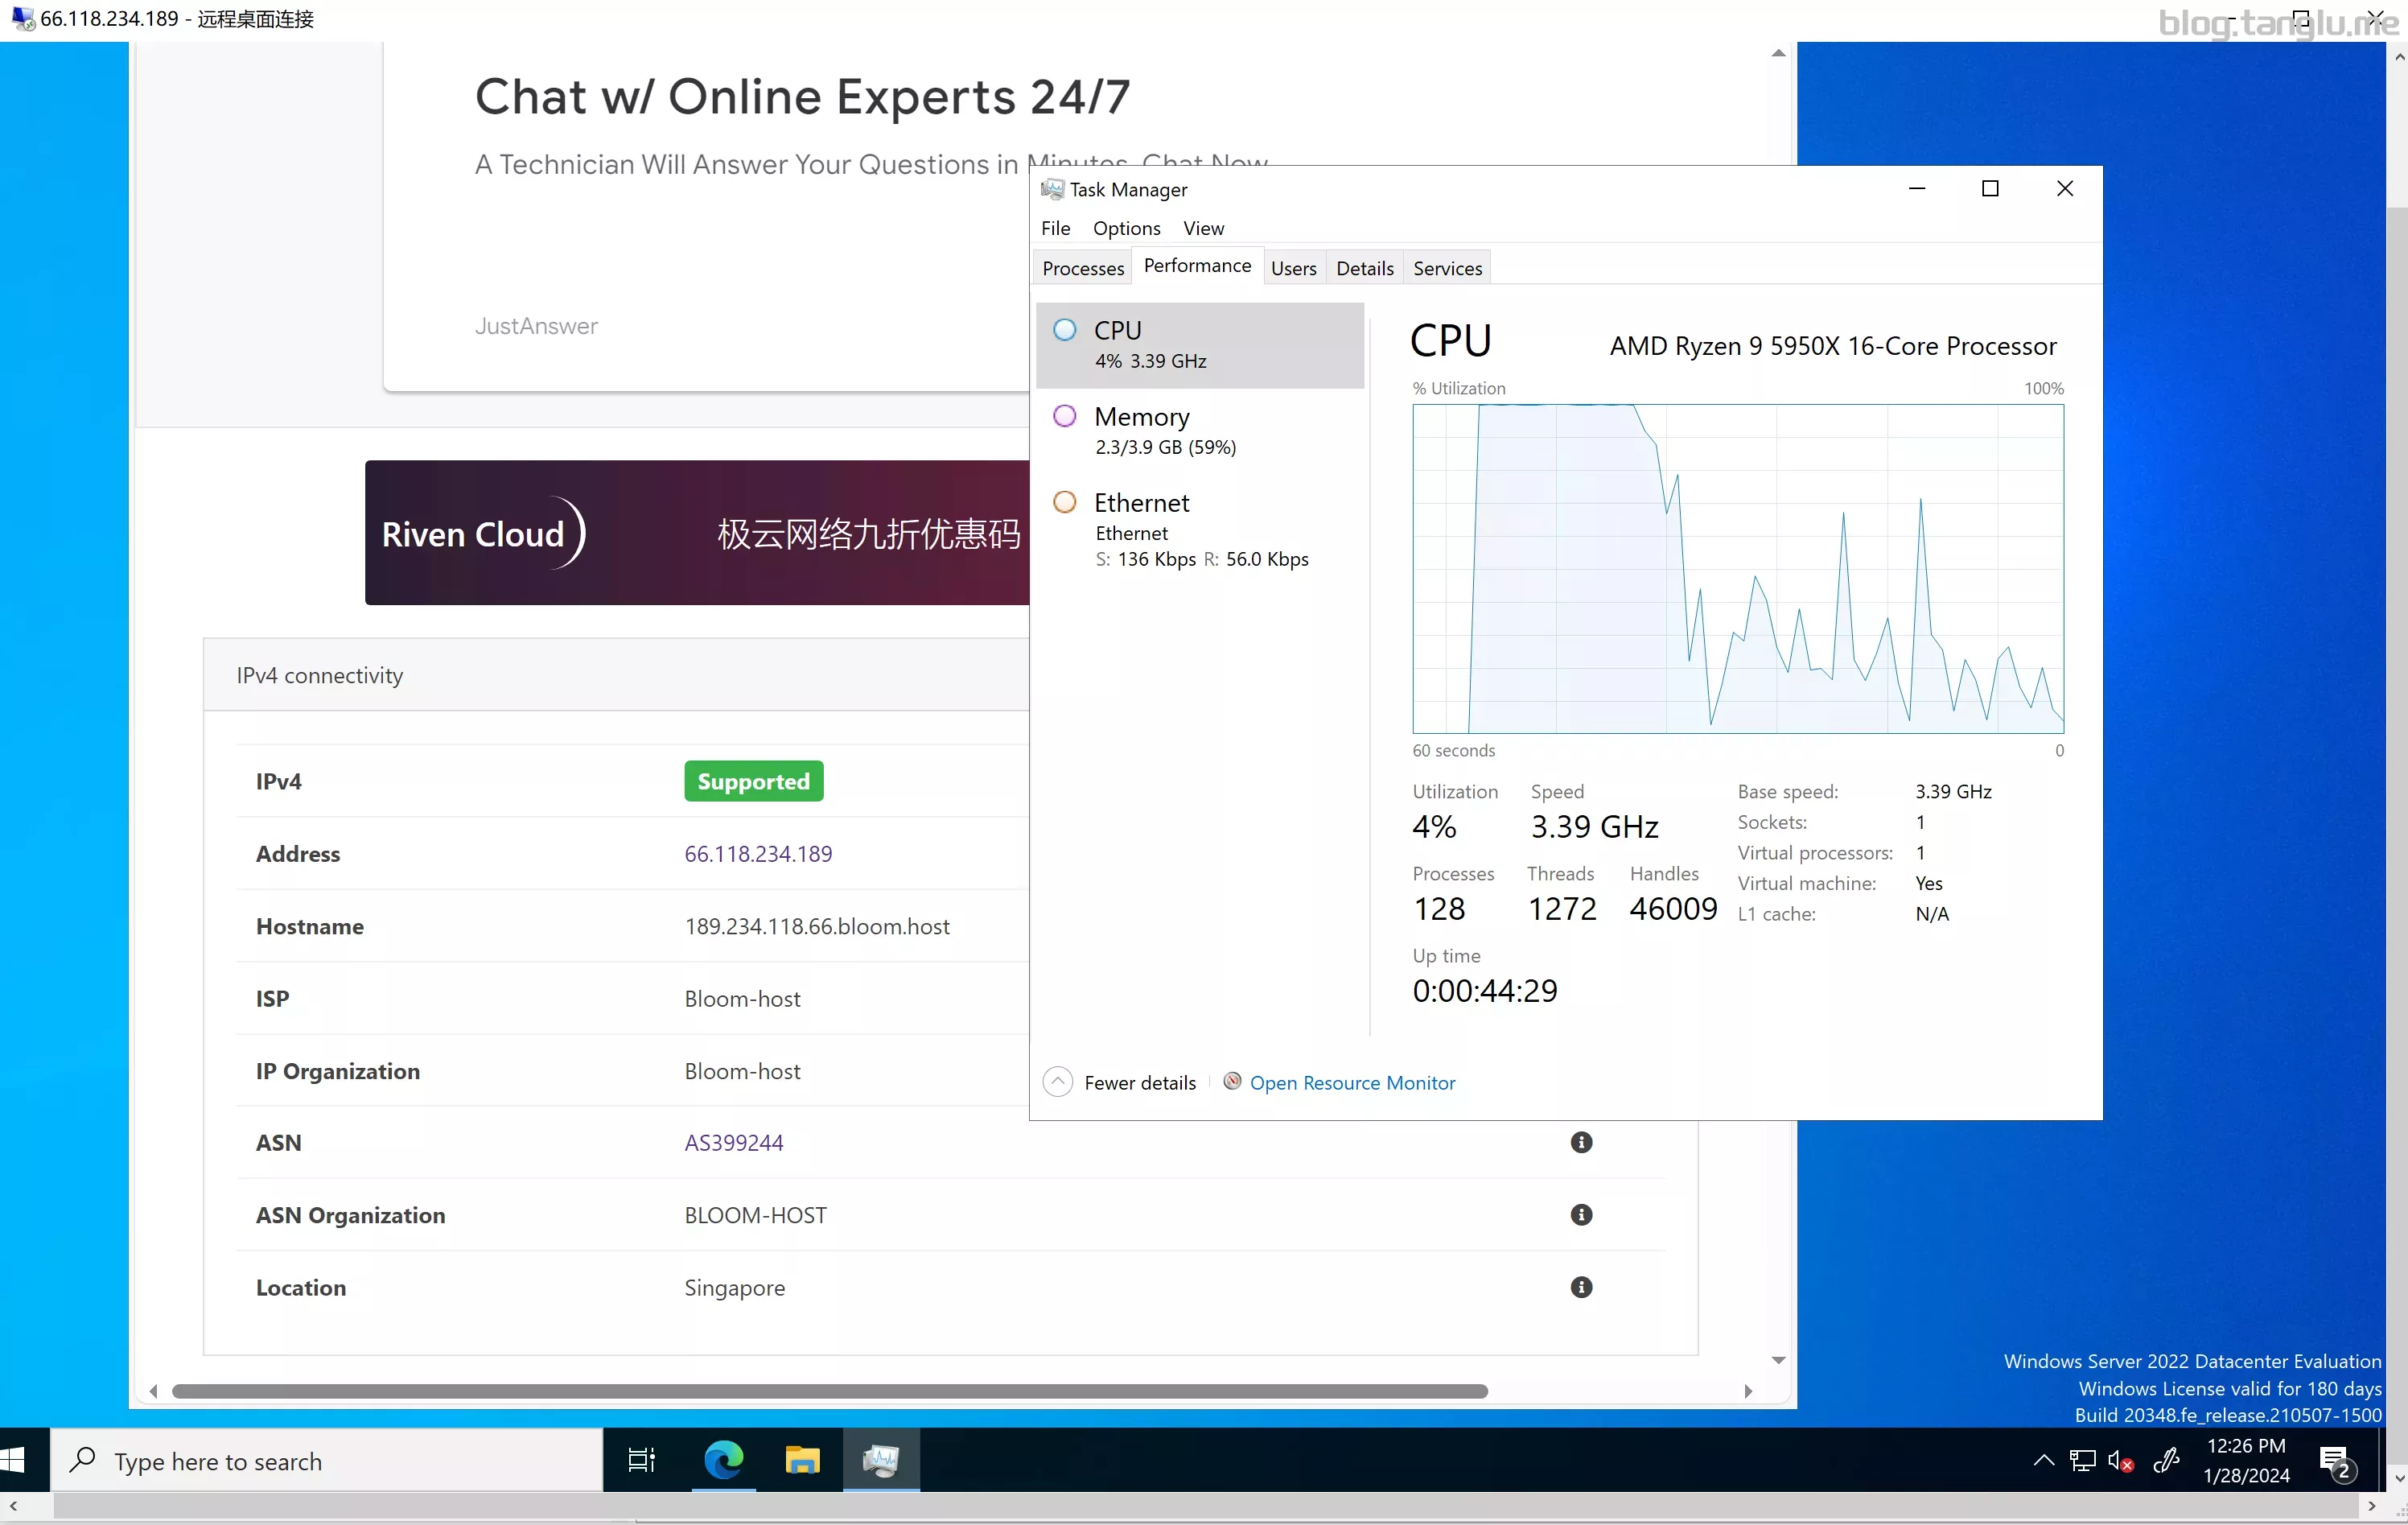The width and height of the screenshot is (2408, 1525).
Task: Click the Fewer details label
Action: 1140,1082
